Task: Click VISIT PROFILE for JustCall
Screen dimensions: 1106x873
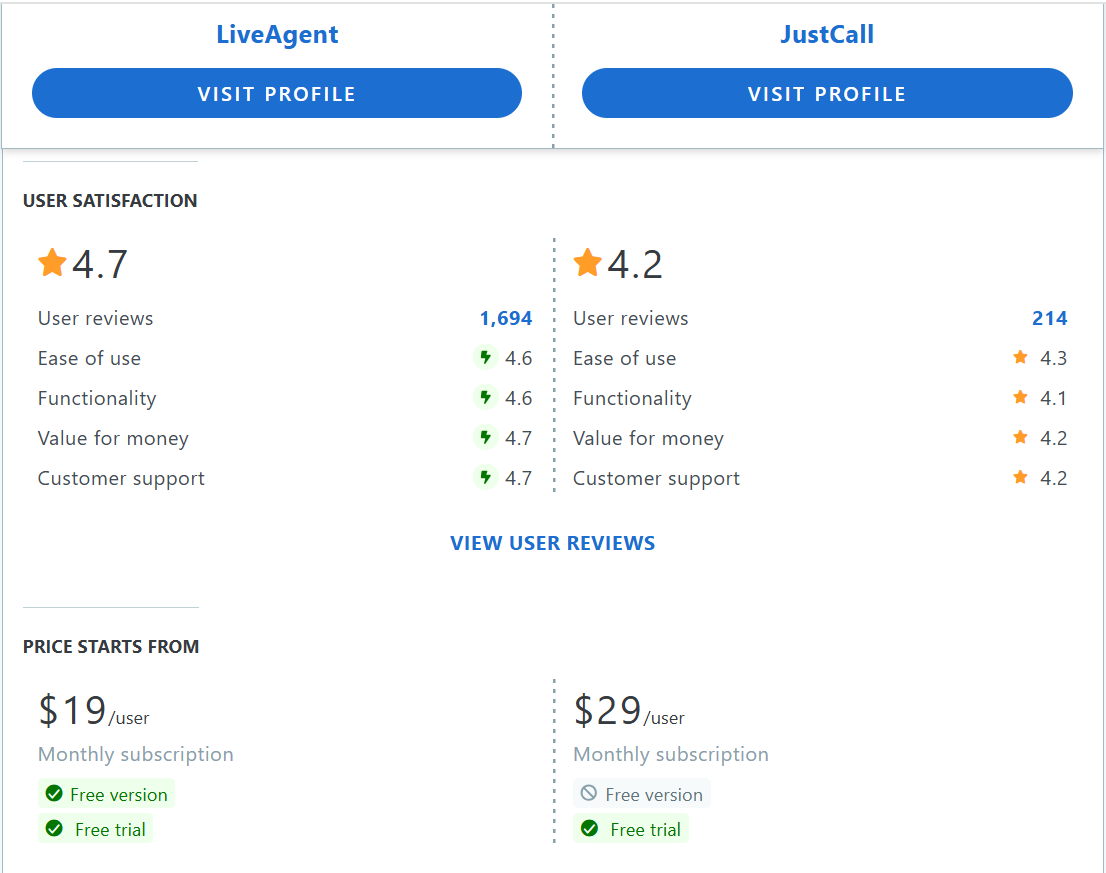Action: 827,93
